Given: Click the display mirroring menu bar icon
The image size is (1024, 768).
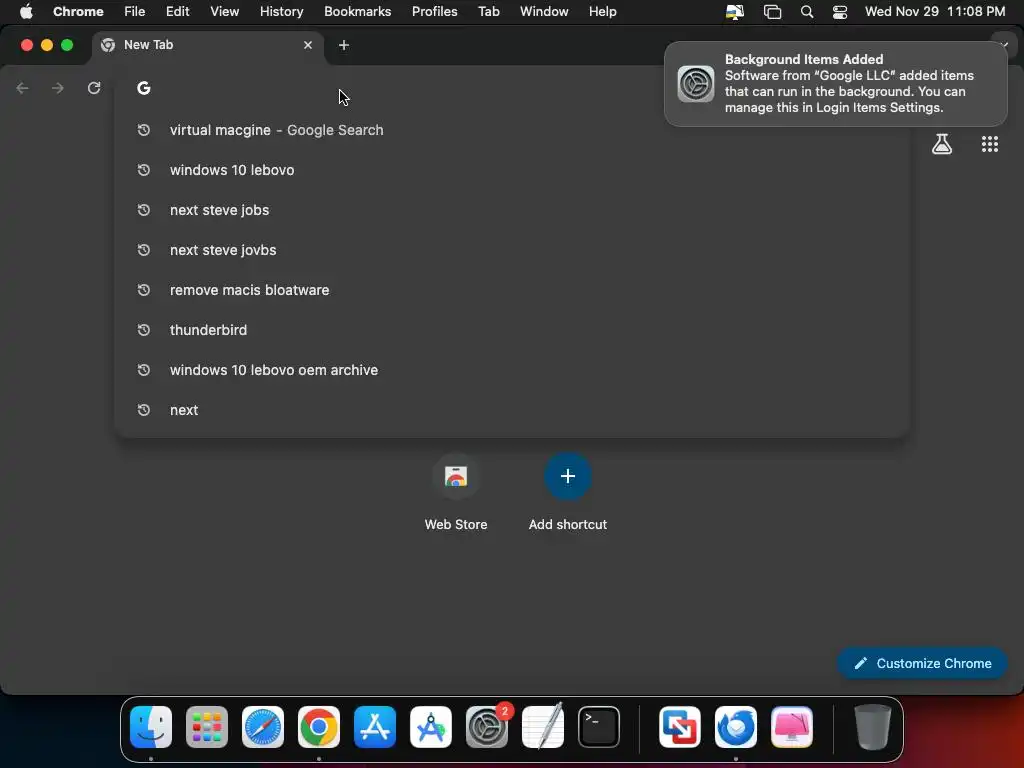Looking at the screenshot, I should click(735, 12).
